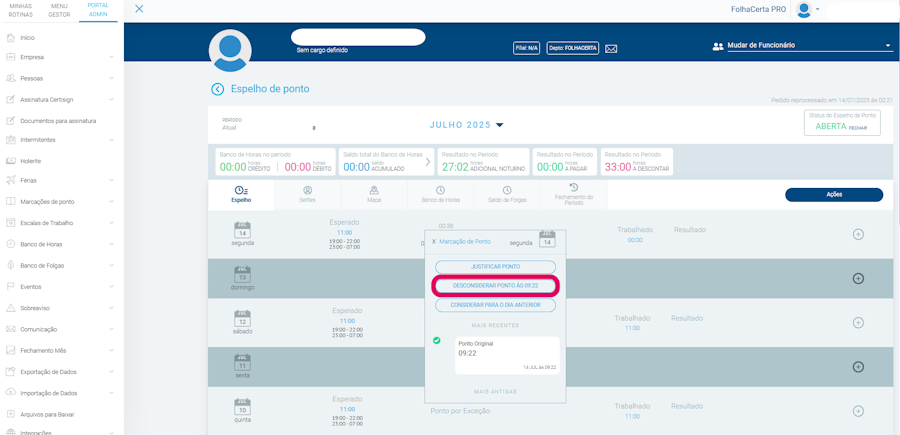
Task: Expand the Pessoas menu chevron
Action: click(x=111, y=78)
